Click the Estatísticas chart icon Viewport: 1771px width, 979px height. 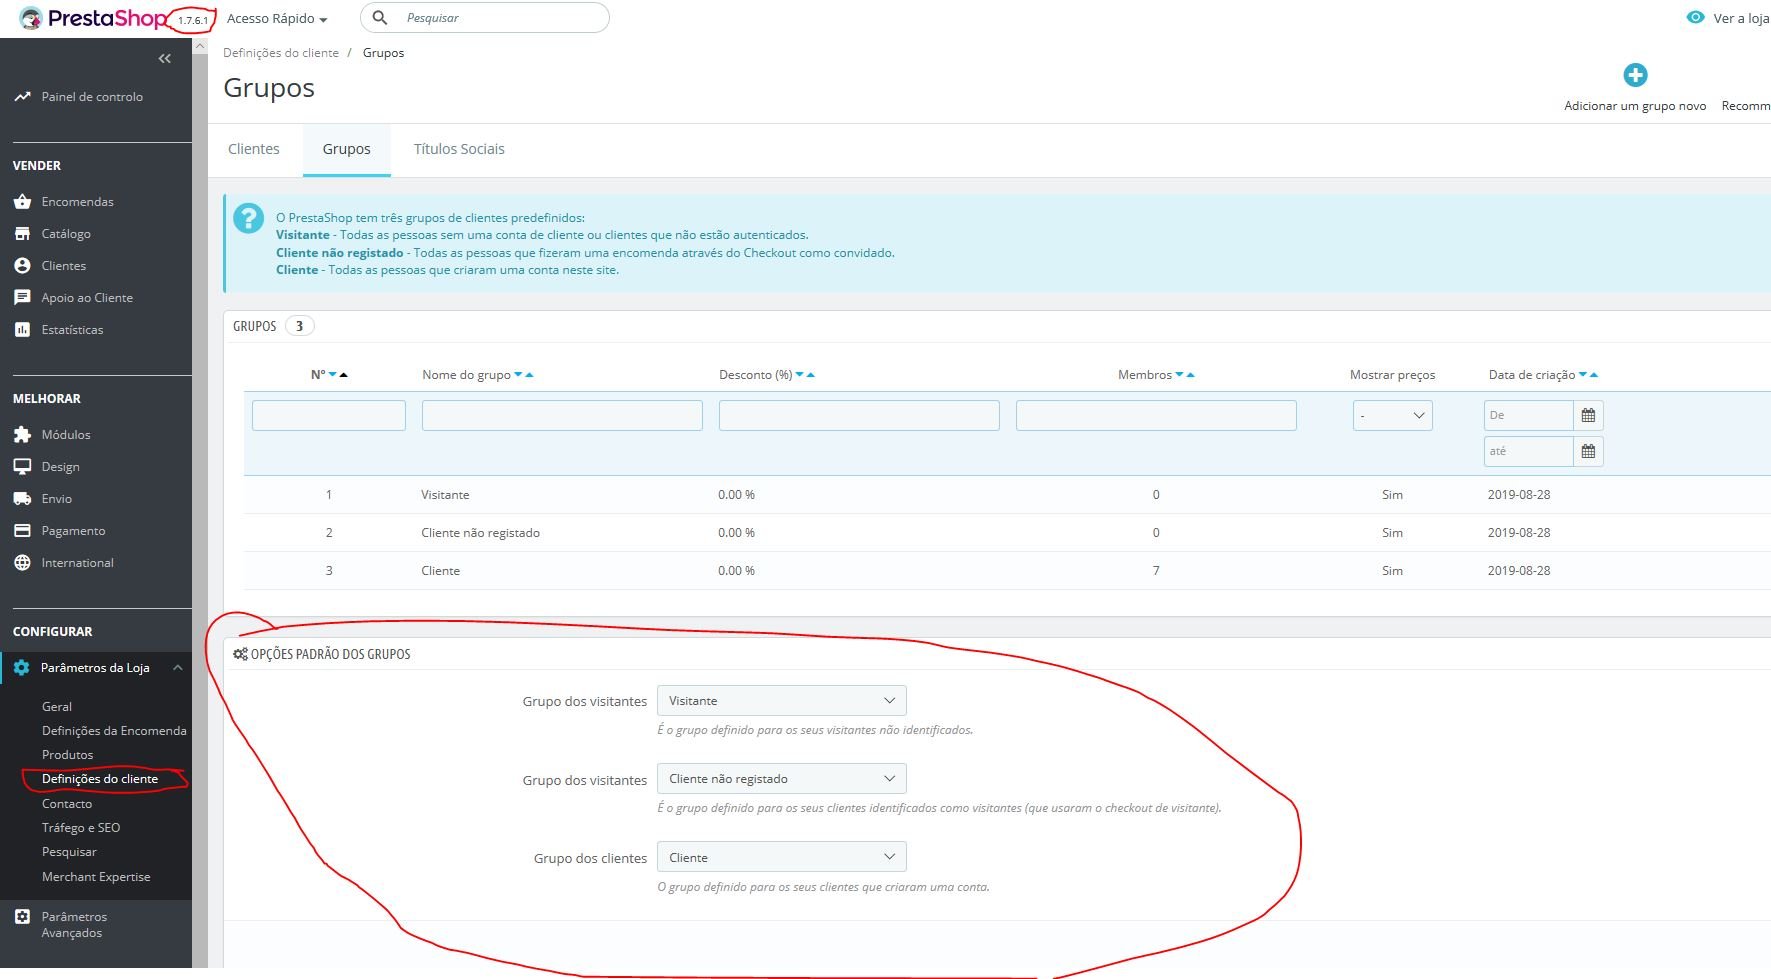tap(22, 330)
